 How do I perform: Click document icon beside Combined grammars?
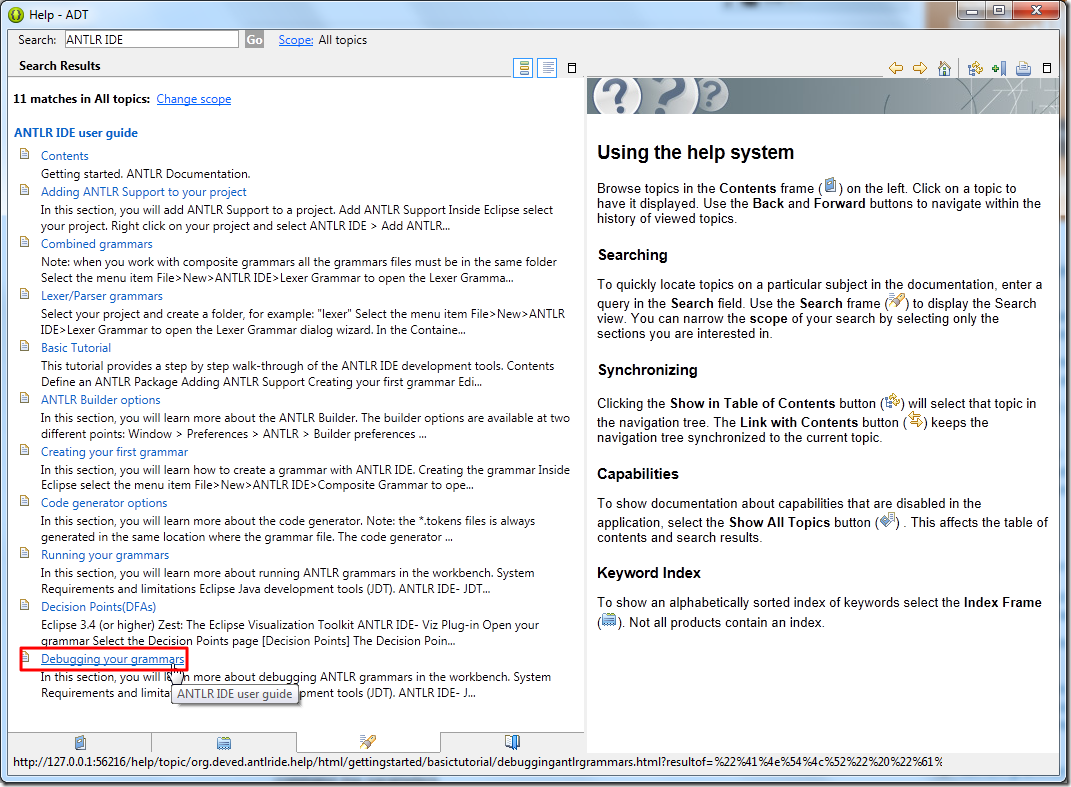(x=25, y=243)
